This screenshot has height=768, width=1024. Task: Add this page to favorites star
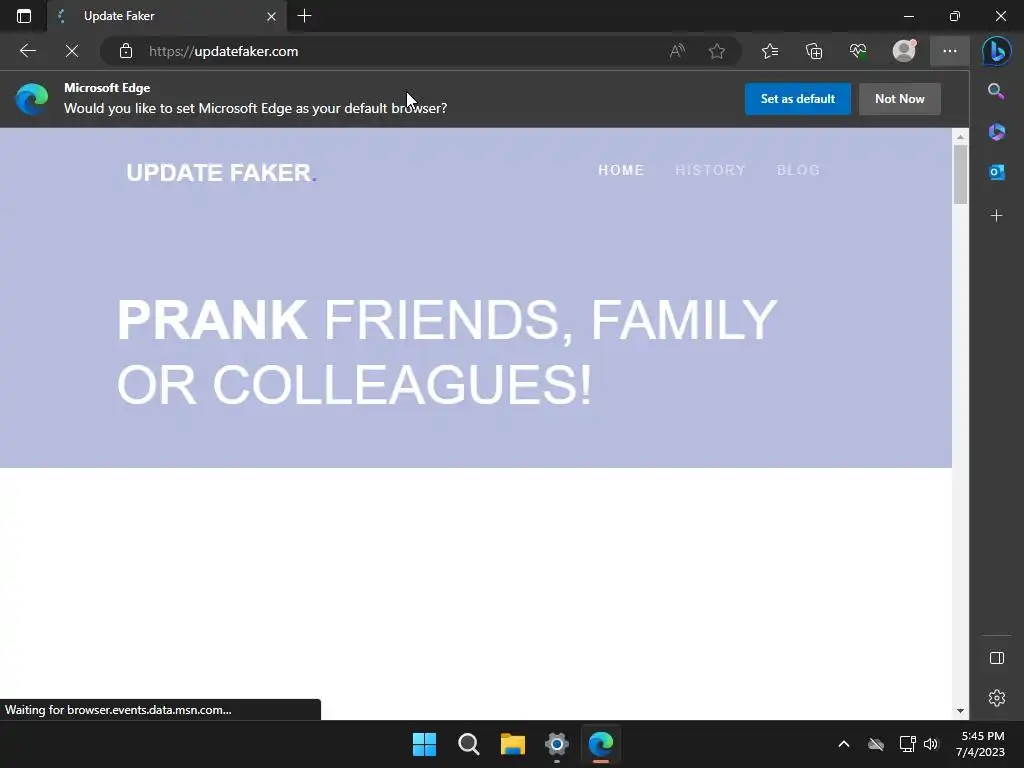(716, 51)
